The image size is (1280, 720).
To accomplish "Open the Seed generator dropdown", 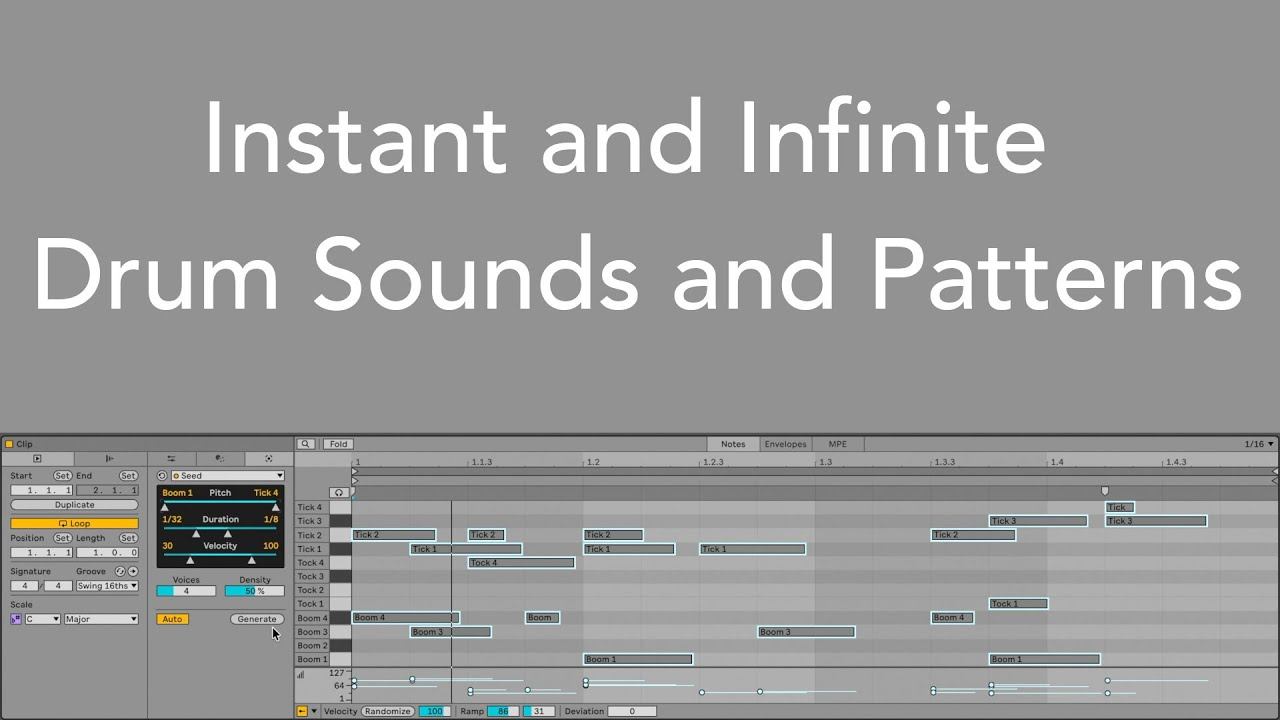I will (x=228, y=476).
